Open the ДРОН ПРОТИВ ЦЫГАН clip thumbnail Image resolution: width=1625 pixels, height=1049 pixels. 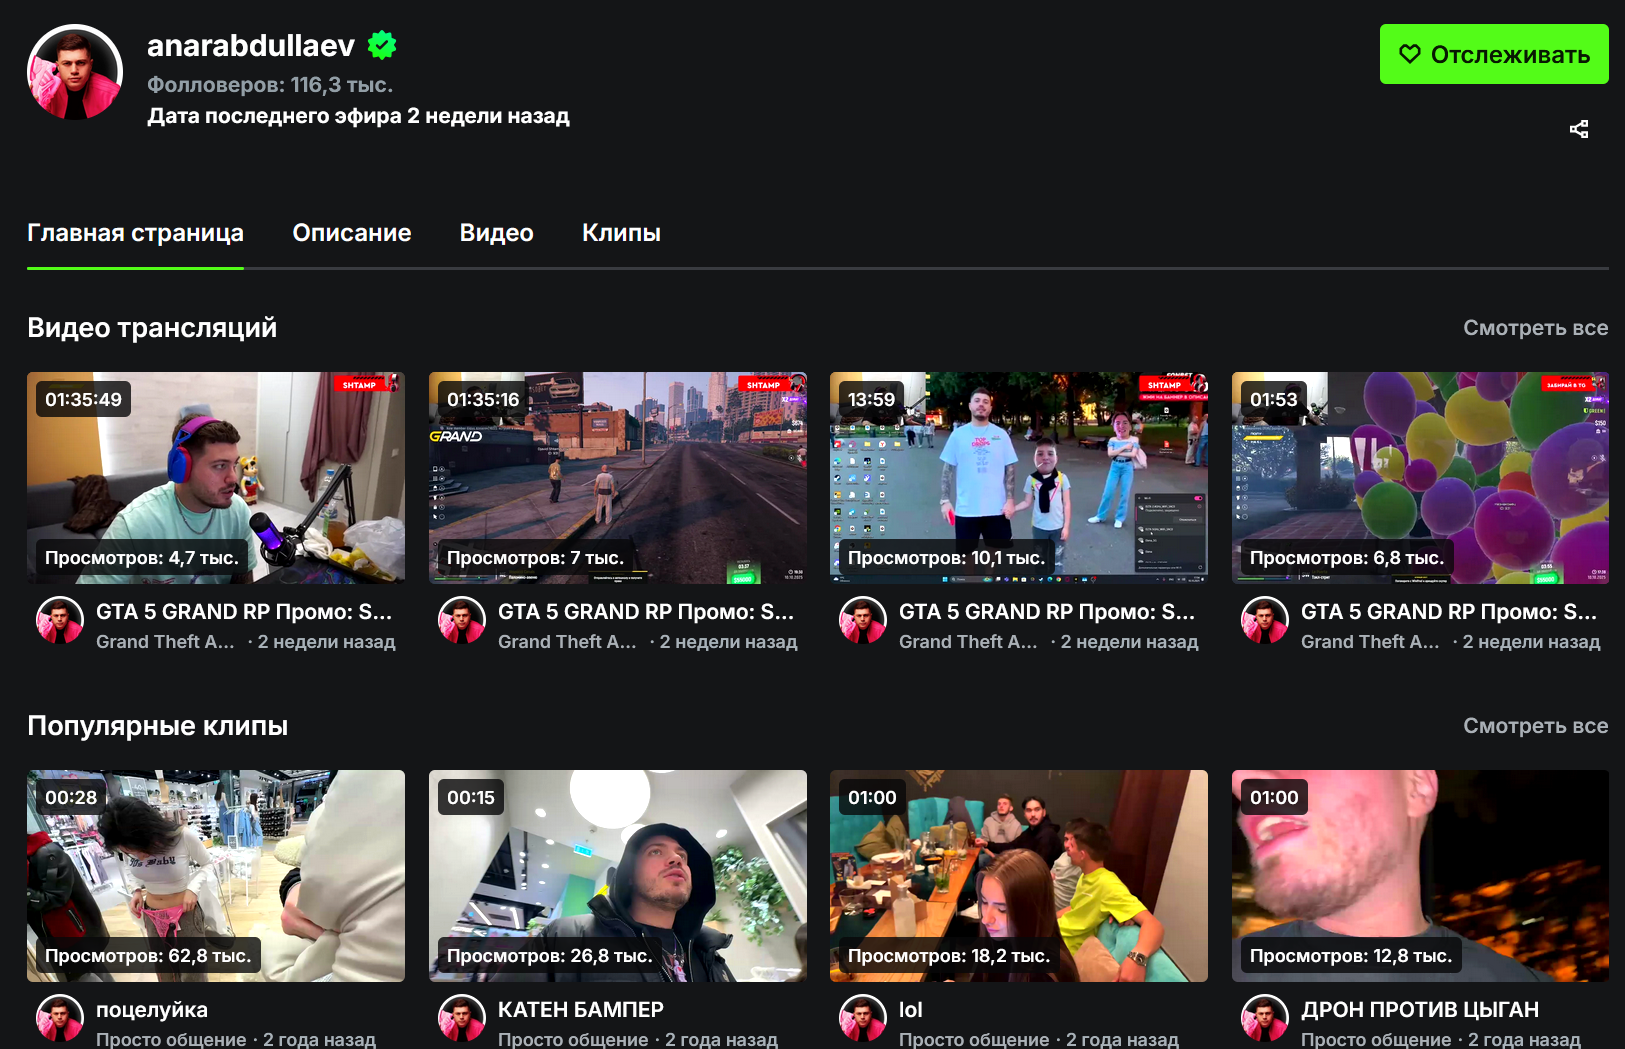(1420, 876)
